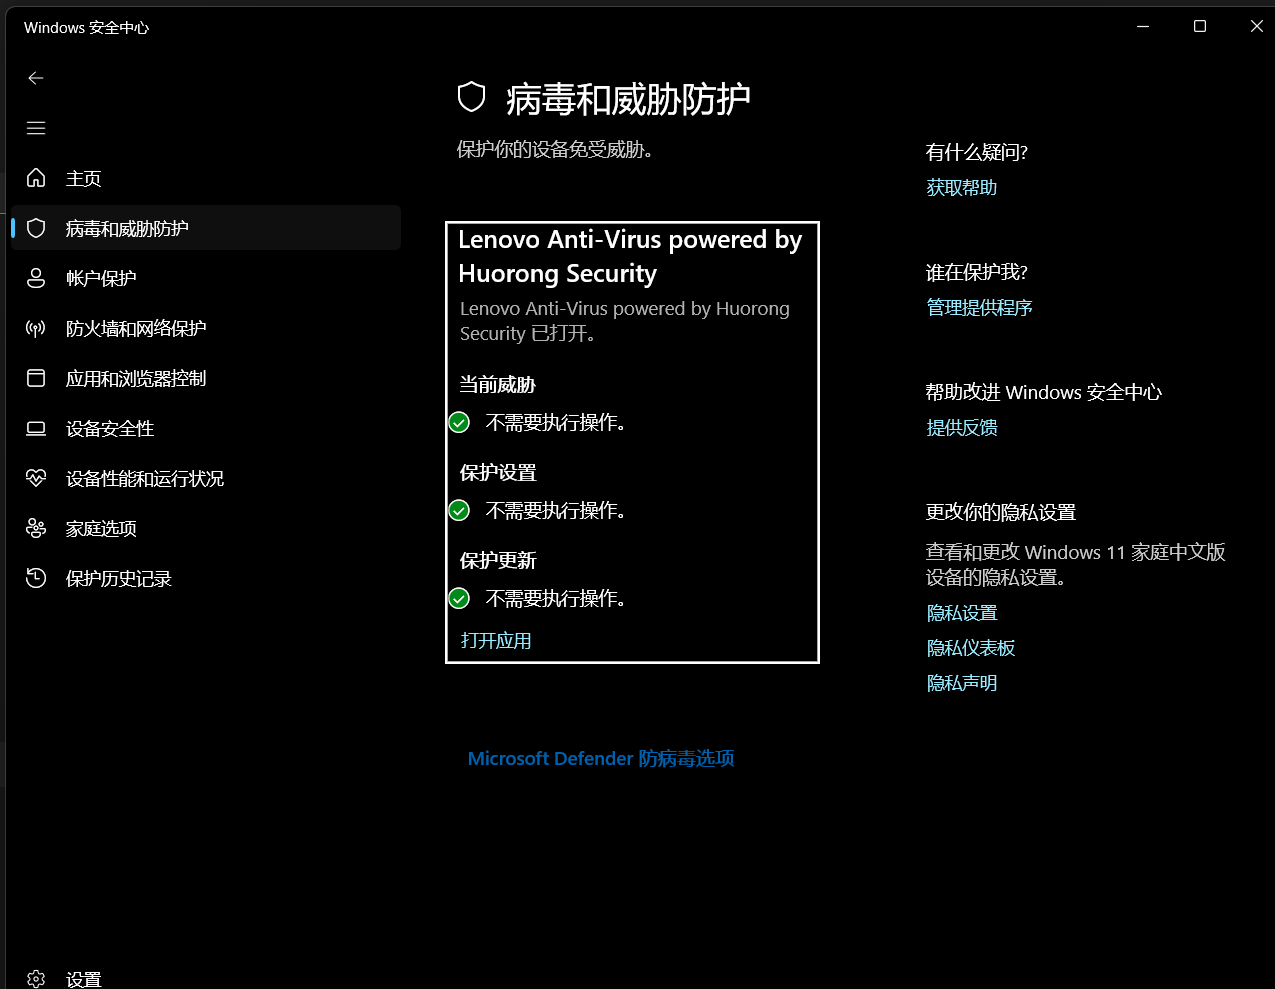Open 家庭选项 section
Viewport: 1275px width, 989px height.
point(101,528)
